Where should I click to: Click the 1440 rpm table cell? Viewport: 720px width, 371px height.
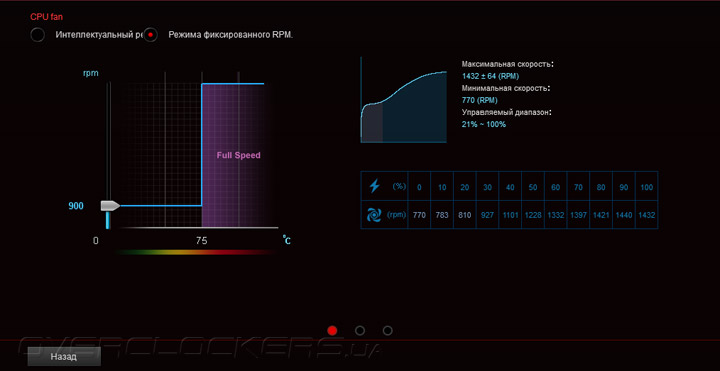tap(624, 214)
